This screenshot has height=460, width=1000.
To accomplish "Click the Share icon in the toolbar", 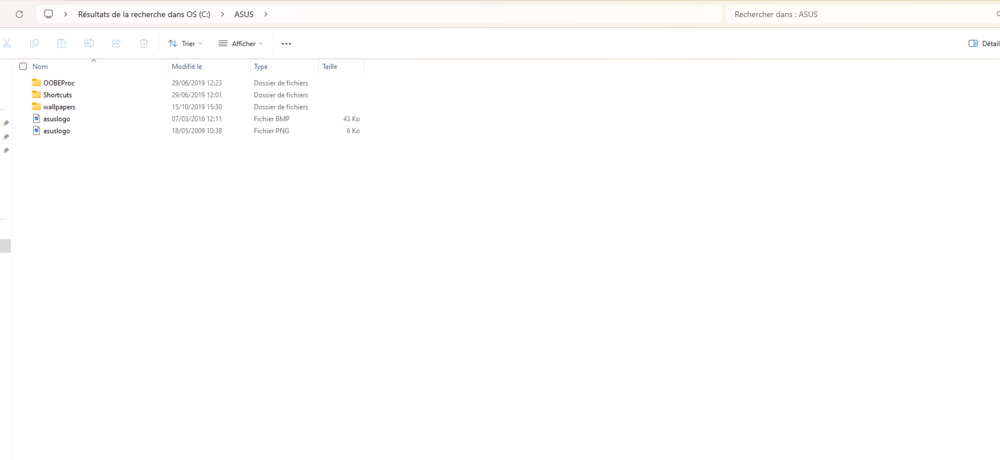I will [116, 44].
